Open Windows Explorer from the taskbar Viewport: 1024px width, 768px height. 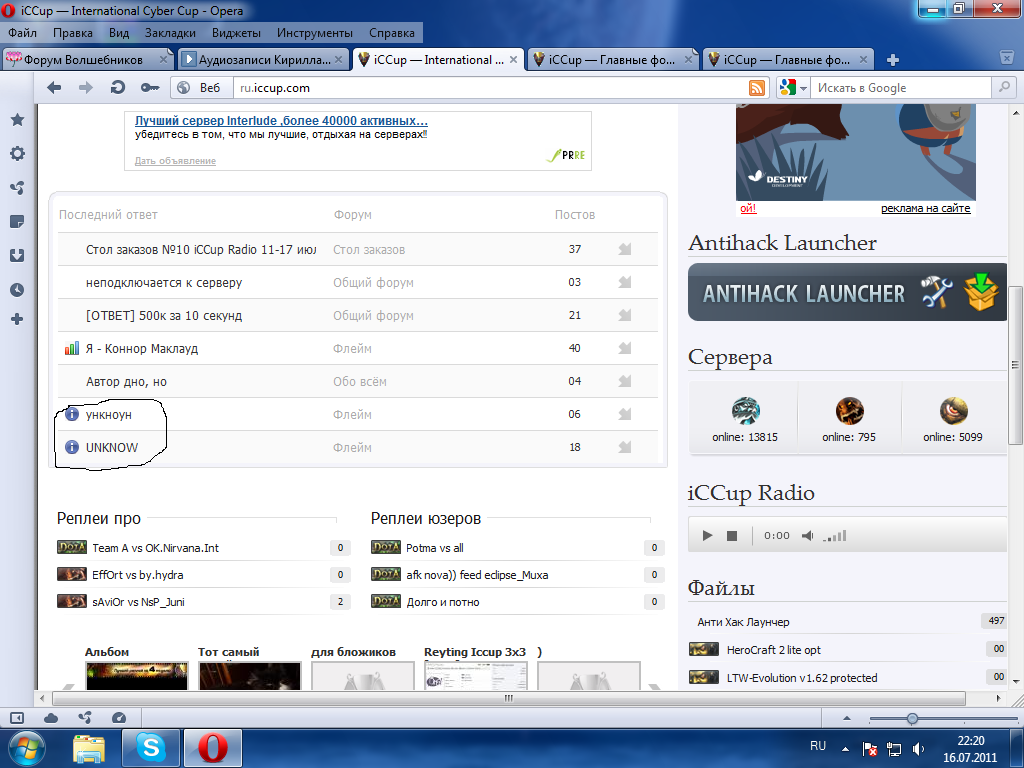coord(89,749)
